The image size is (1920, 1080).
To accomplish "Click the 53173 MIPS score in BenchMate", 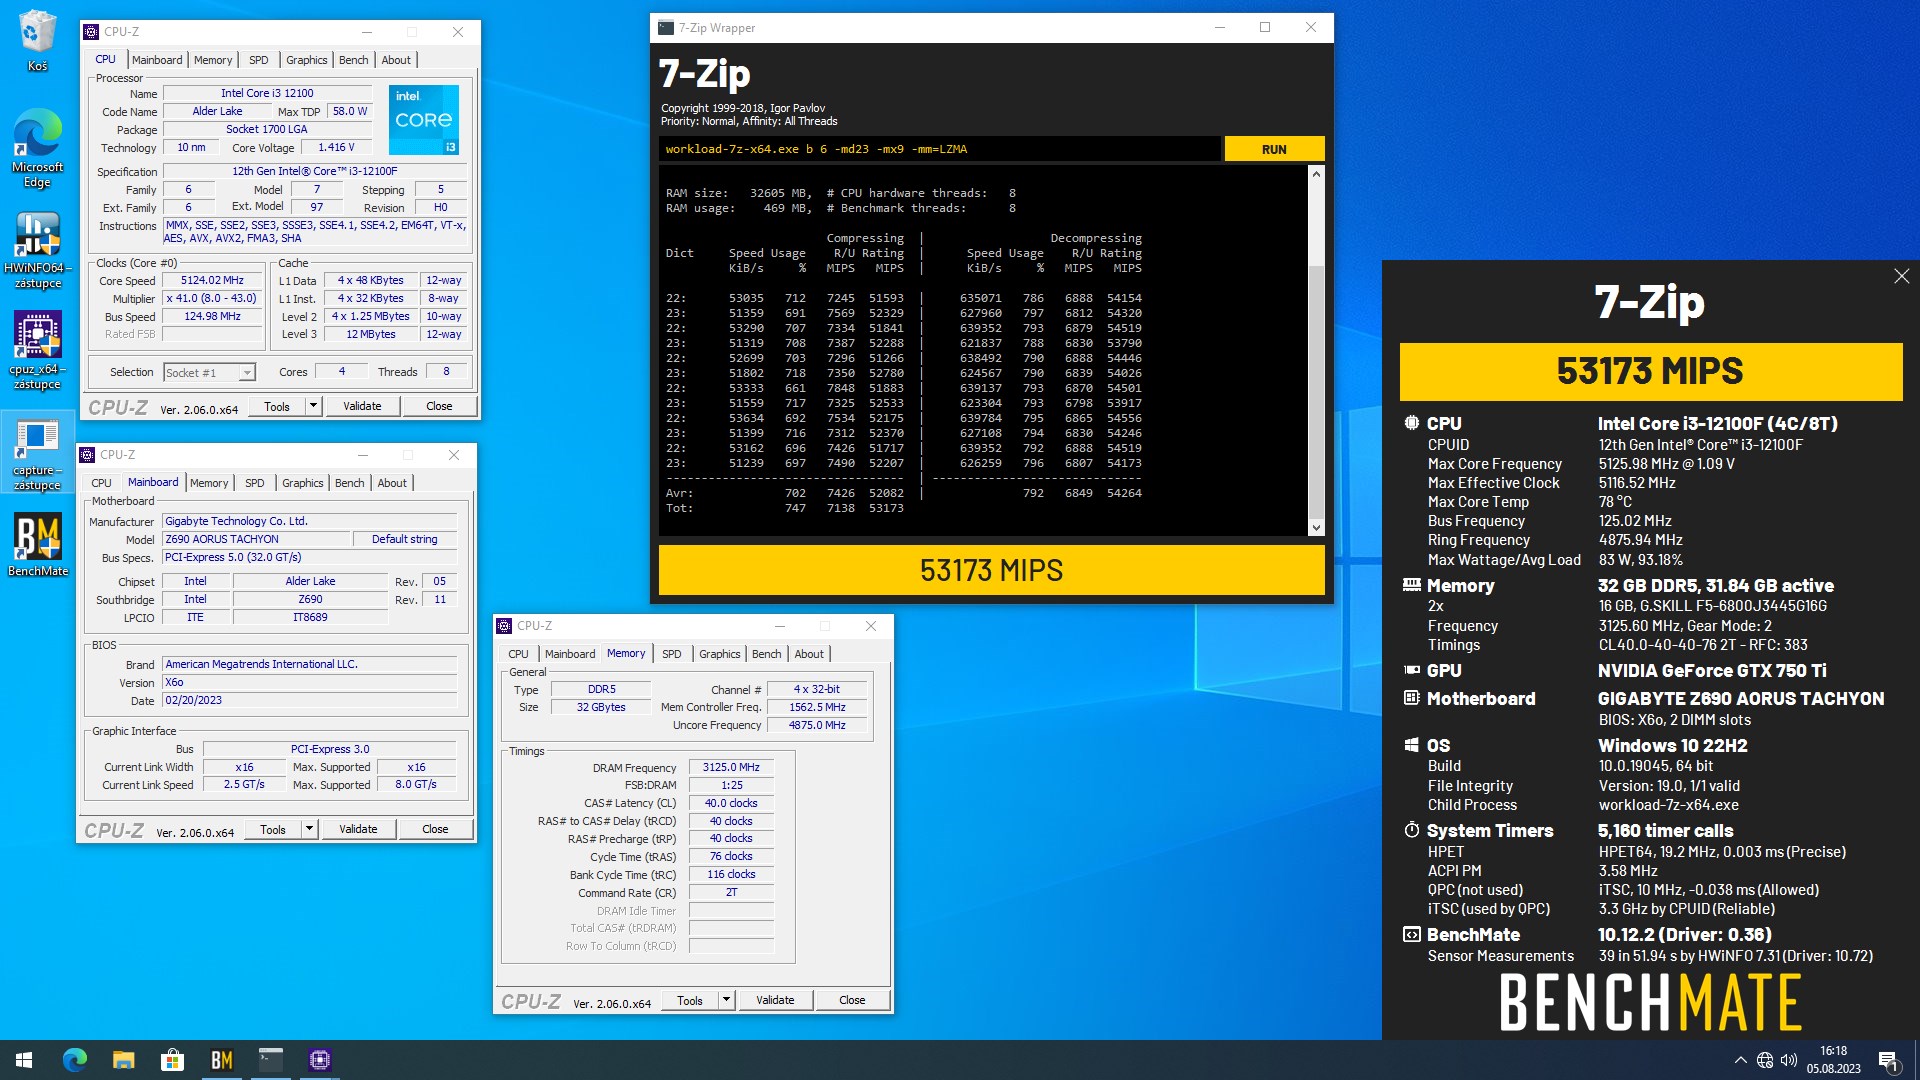I will [x=1650, y=371].
